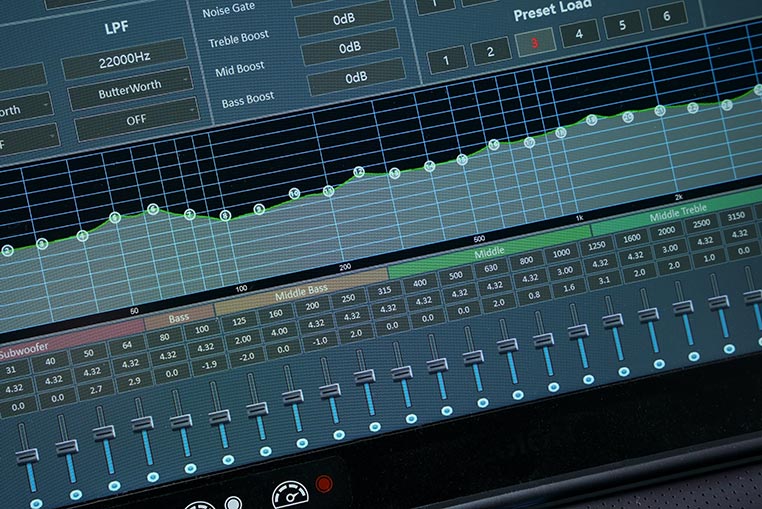Select EQ curve node 14
The width and height of the screenshot is (762, 509).
430,166
